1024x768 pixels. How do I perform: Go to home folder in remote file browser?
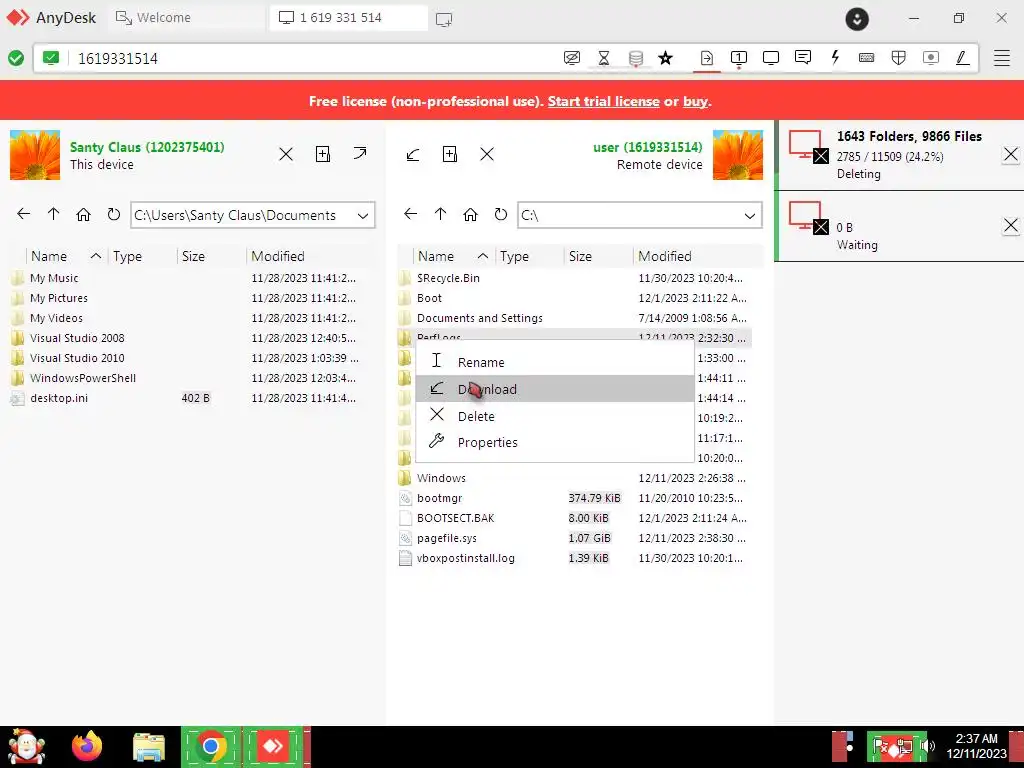(470, 214)
